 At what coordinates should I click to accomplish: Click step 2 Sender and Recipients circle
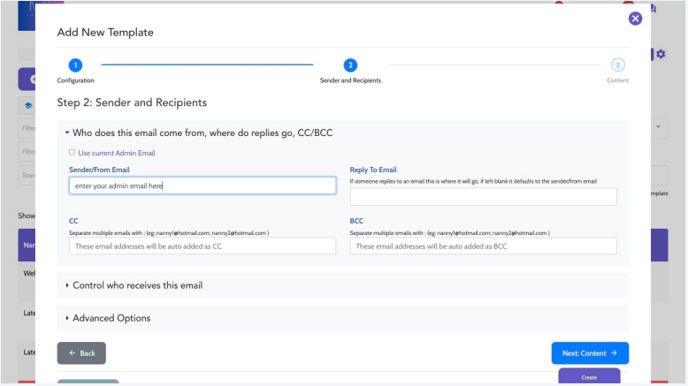pyautogui.click(x=350, y=65)
